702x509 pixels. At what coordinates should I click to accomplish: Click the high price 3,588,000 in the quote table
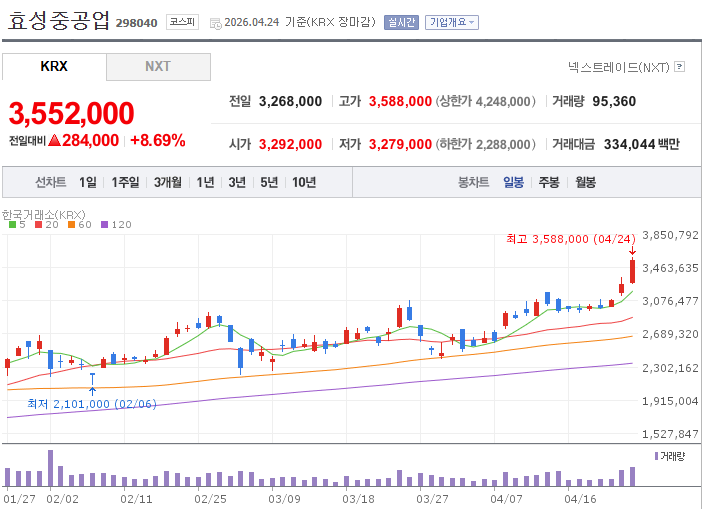[400, 101]
